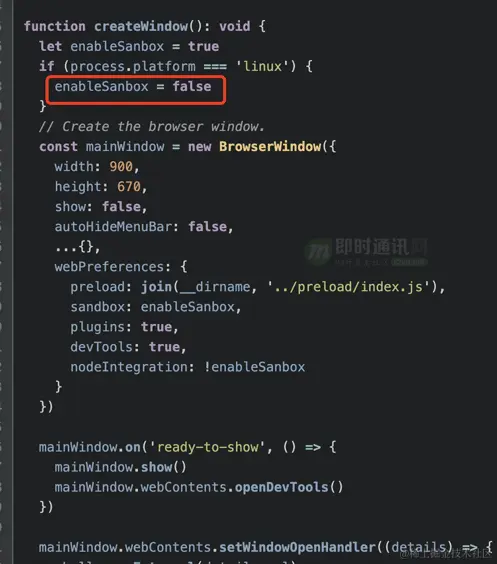The width and height of the screenshot is (497, 564).
Task: Click the setWindowOpenHandler method name
Action: [x=297, y=547]
